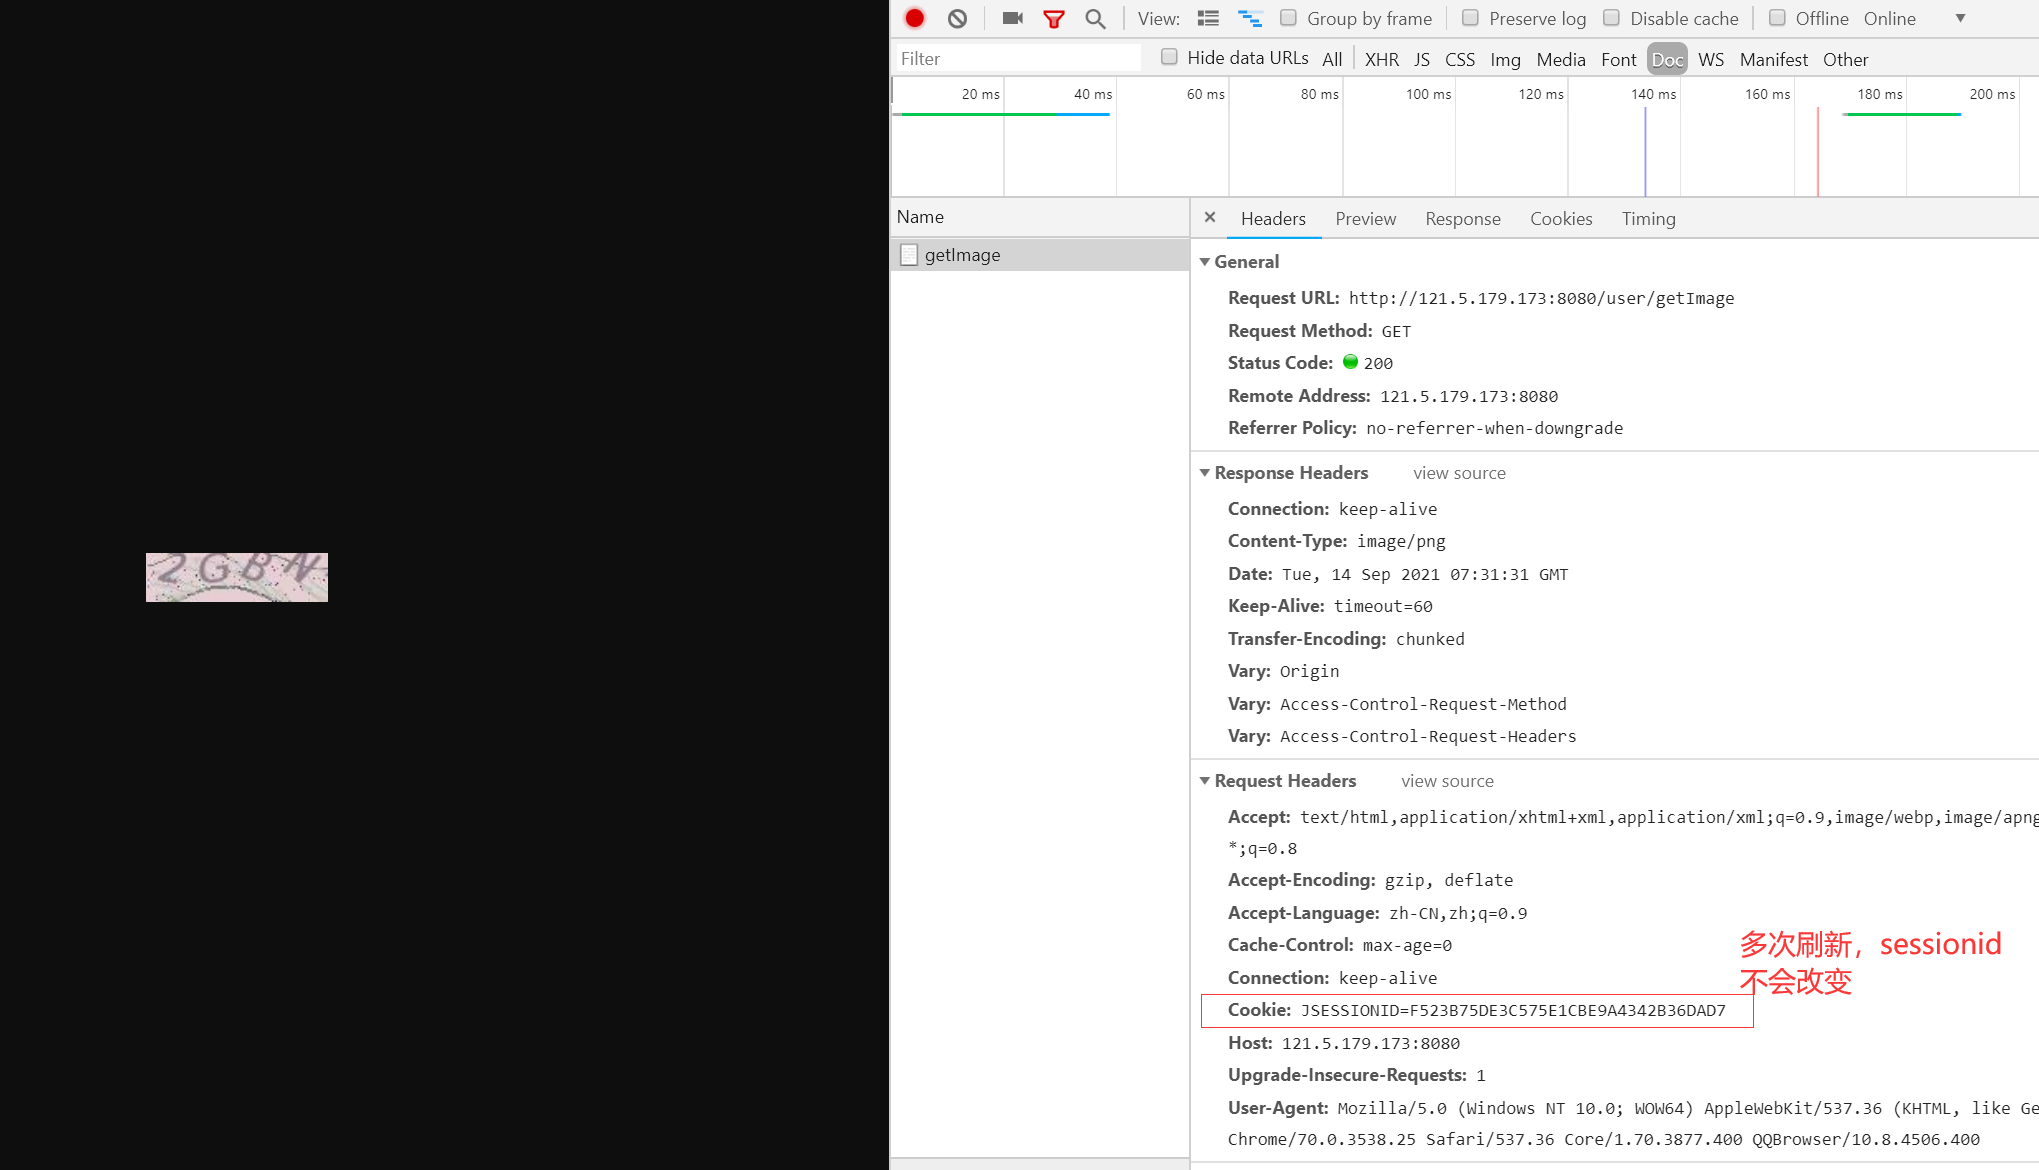
Task: Click view source next to Request Headers
Action: click(1447, 780)
